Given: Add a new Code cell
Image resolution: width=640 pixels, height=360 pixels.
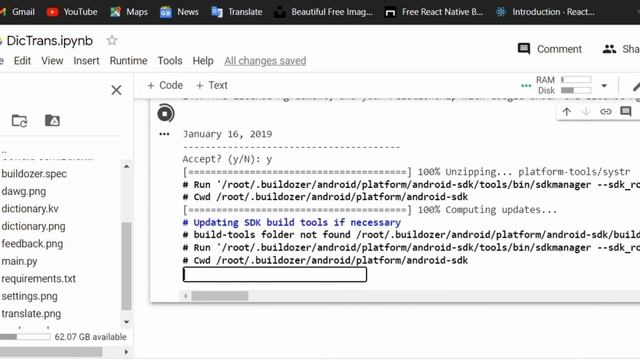Looking at the screenshot, I should [165, 85].
